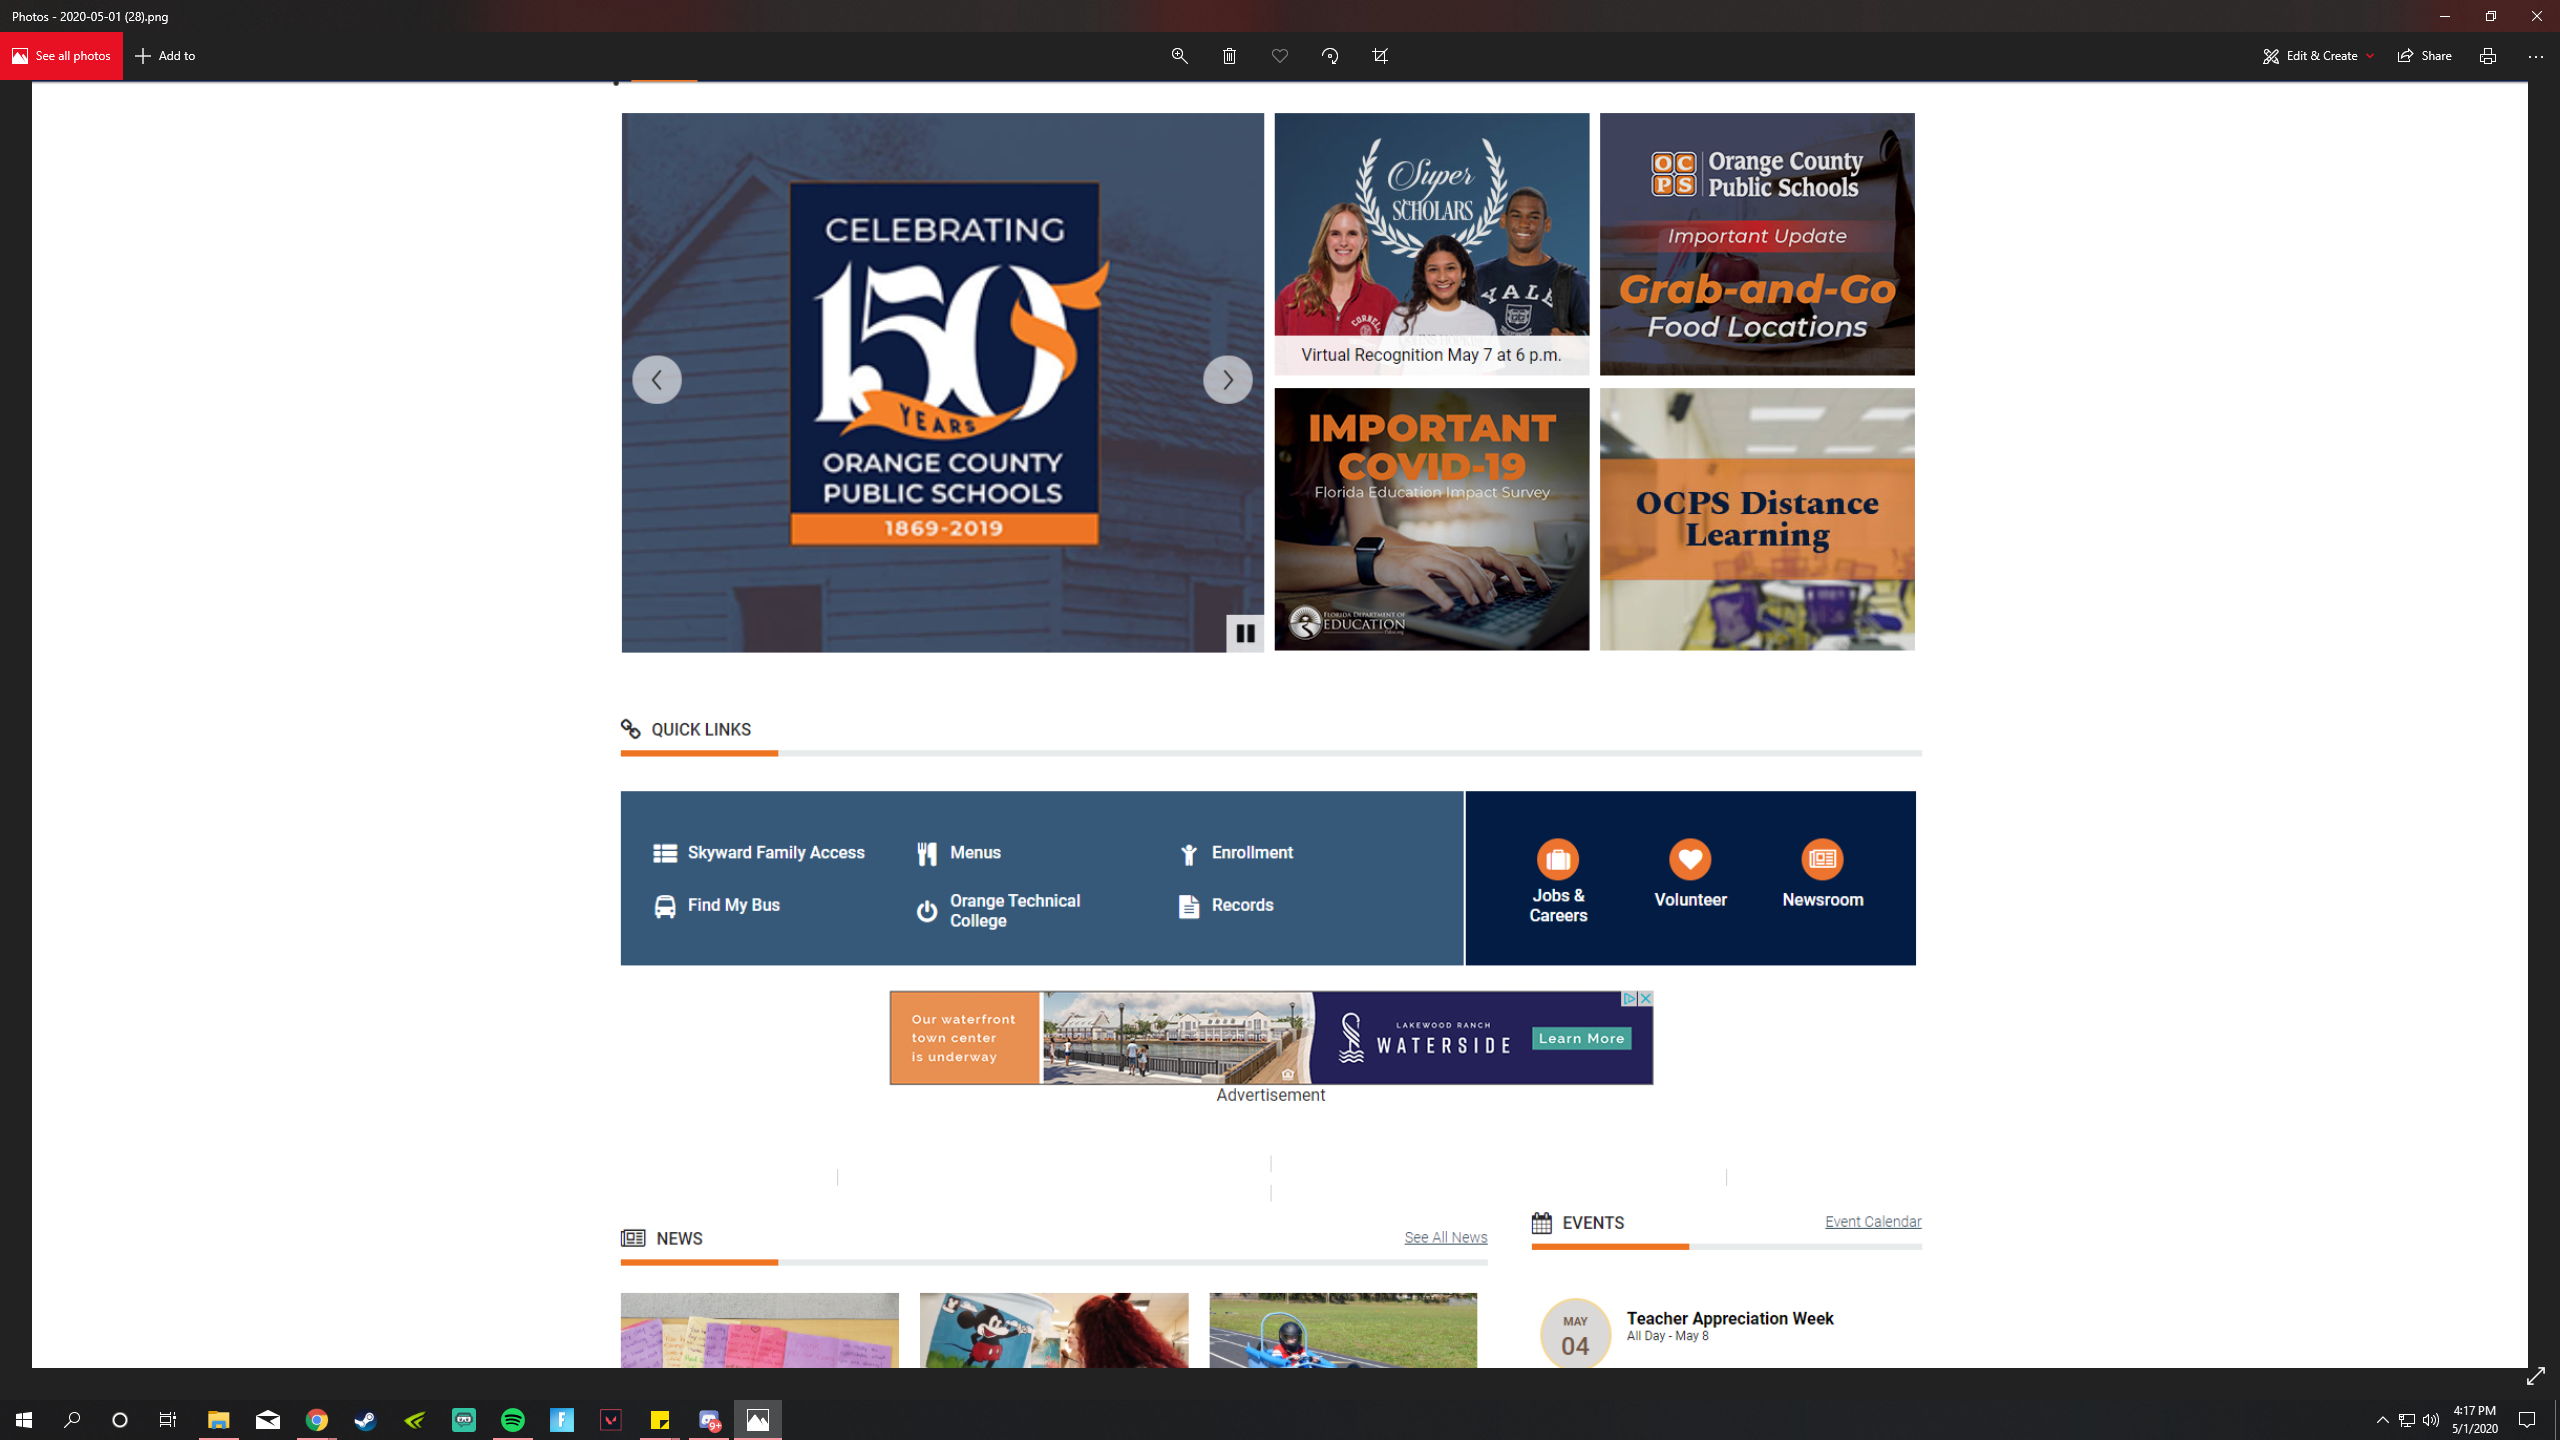Open OCPS Distance Learning tile
The image size is (2560, 1440).
click(x=1757, y=519)
